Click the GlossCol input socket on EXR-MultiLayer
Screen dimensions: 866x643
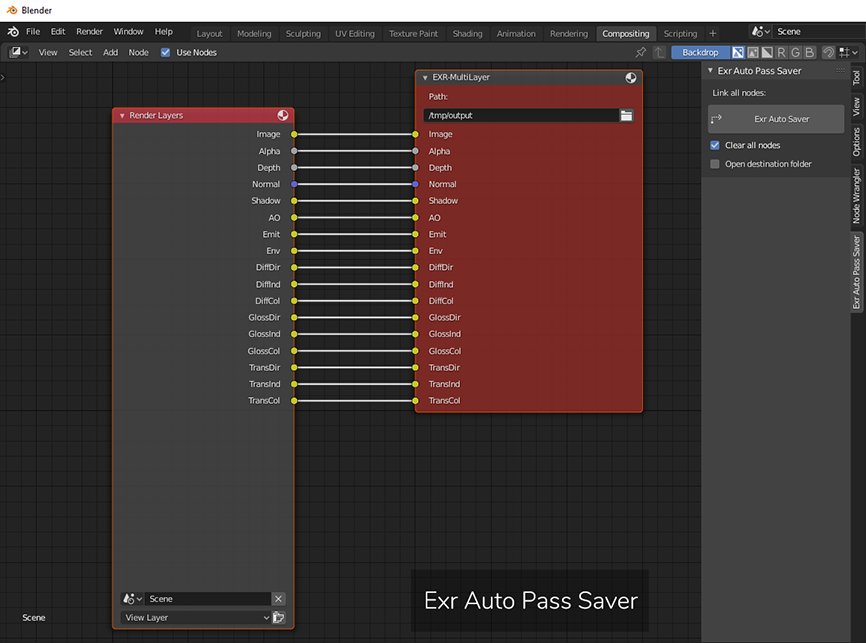tap(415, 351)
